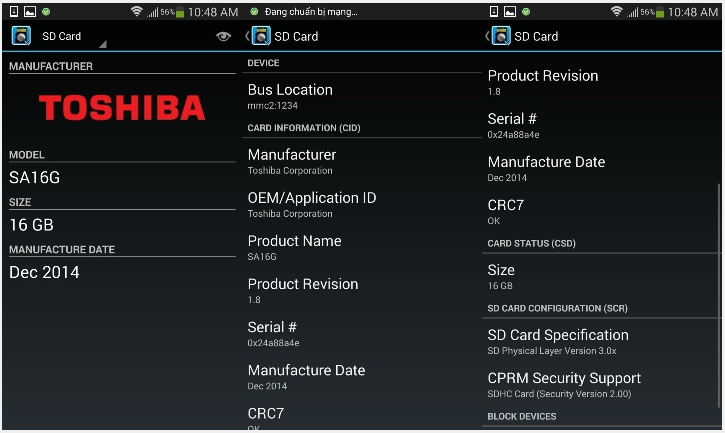The image size is (725, 433).
Task: Tap the Toshiba manufacturer logo
Action: [121, 108]
